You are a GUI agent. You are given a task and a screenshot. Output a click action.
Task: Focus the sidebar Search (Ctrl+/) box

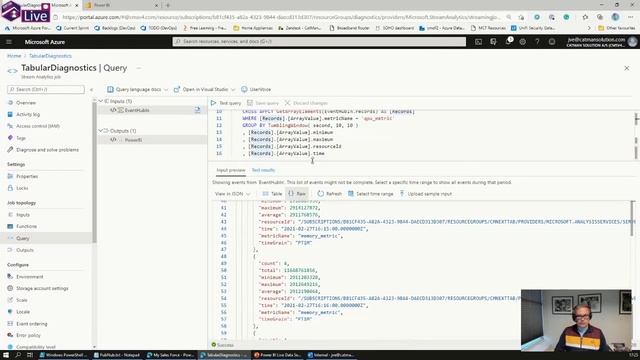[x=46, y=89]
